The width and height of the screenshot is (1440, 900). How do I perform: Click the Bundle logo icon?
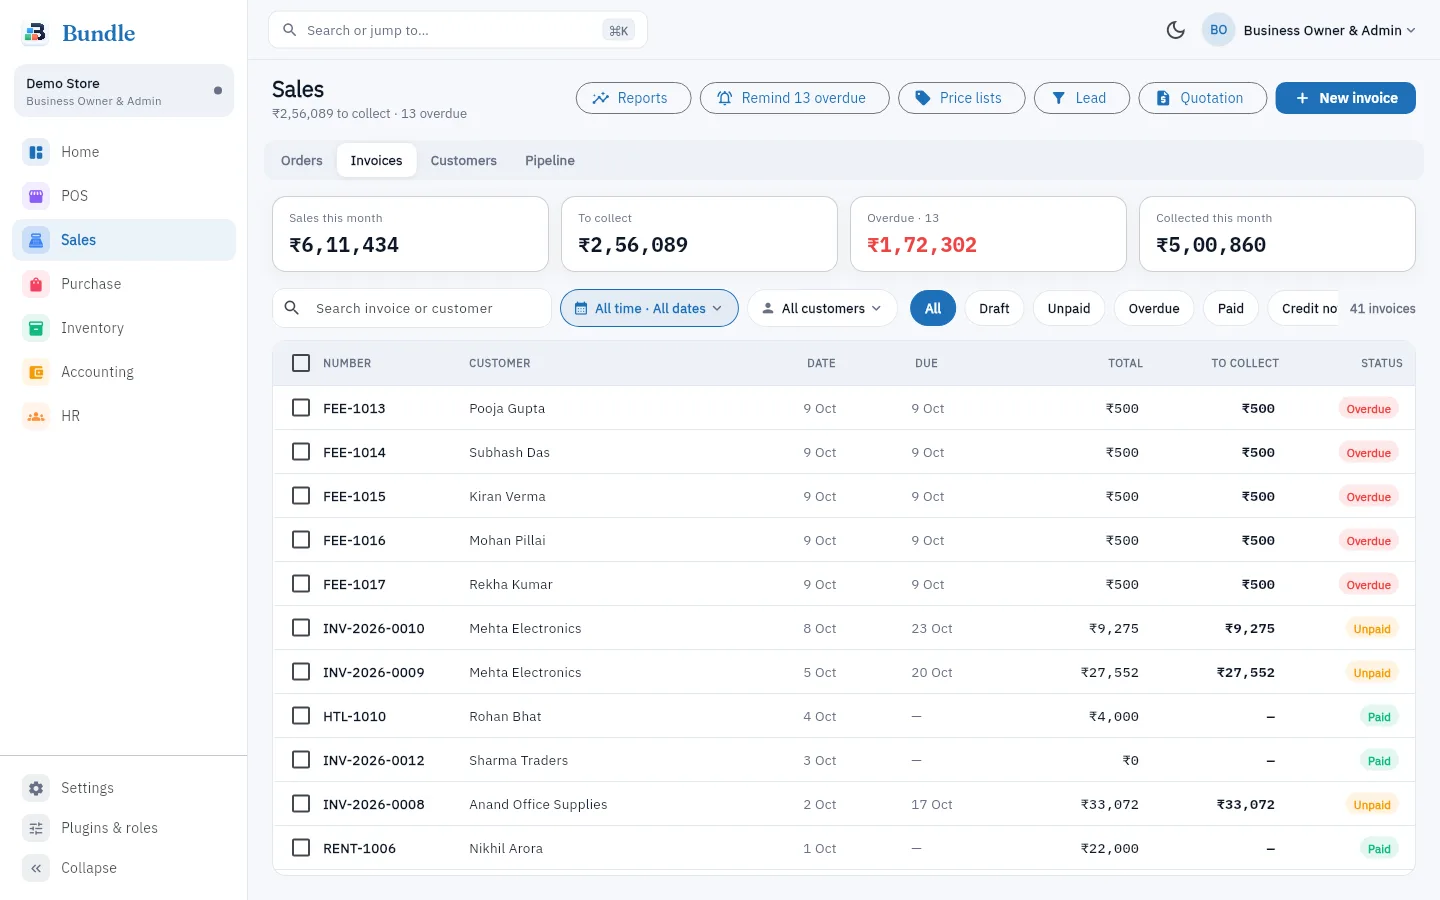pos(35,32)
